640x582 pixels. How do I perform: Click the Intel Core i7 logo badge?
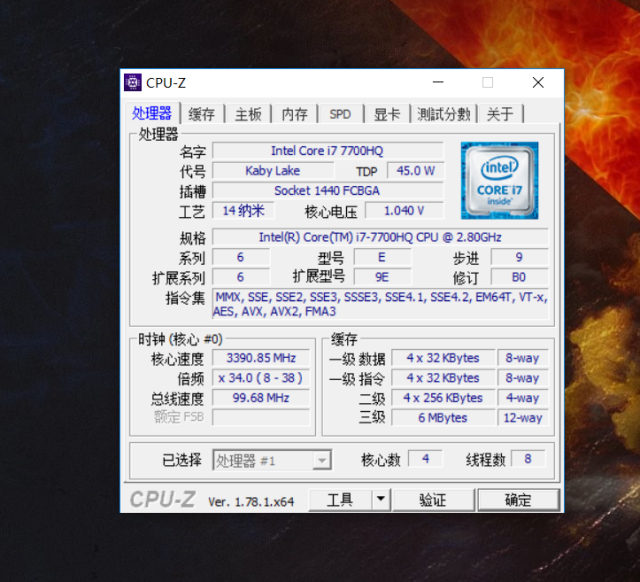pyautogui.click(x=499, y=180)
